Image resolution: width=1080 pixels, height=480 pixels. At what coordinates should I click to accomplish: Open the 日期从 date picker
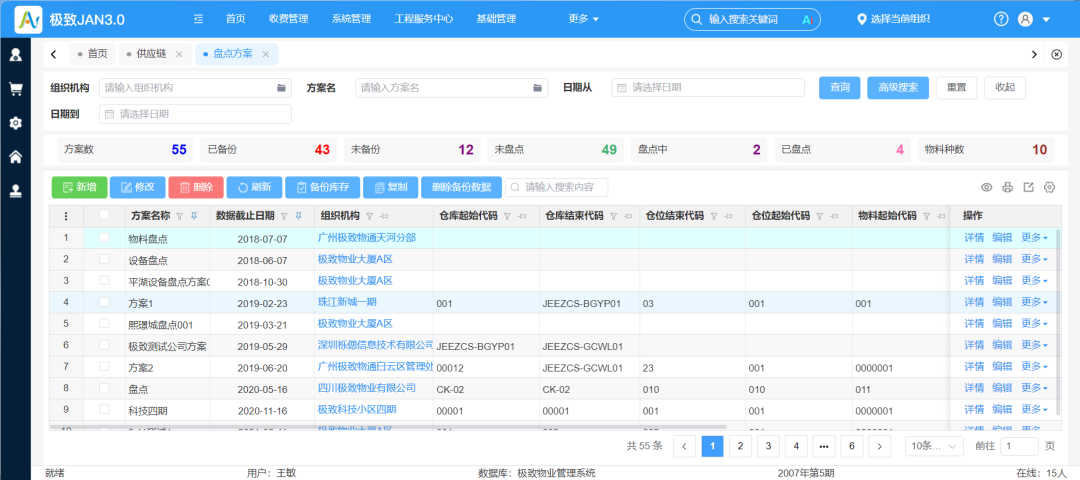[708, 87]
